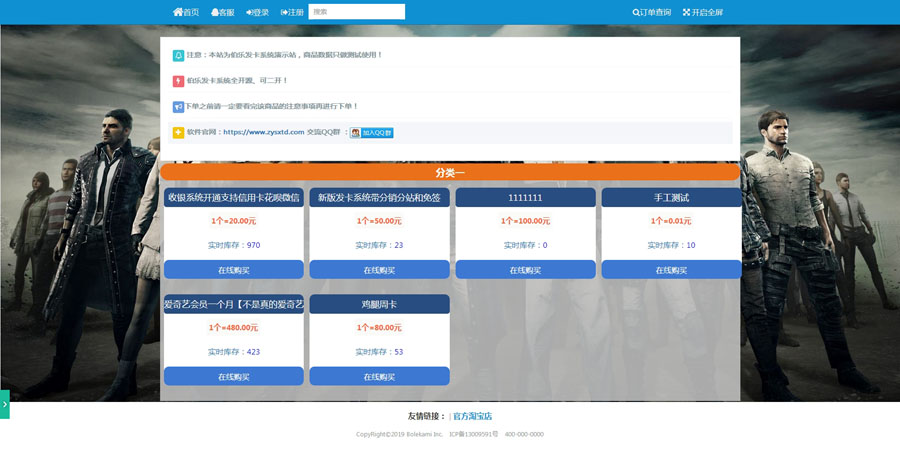Click the yellow plus icon

pos(179,133)
